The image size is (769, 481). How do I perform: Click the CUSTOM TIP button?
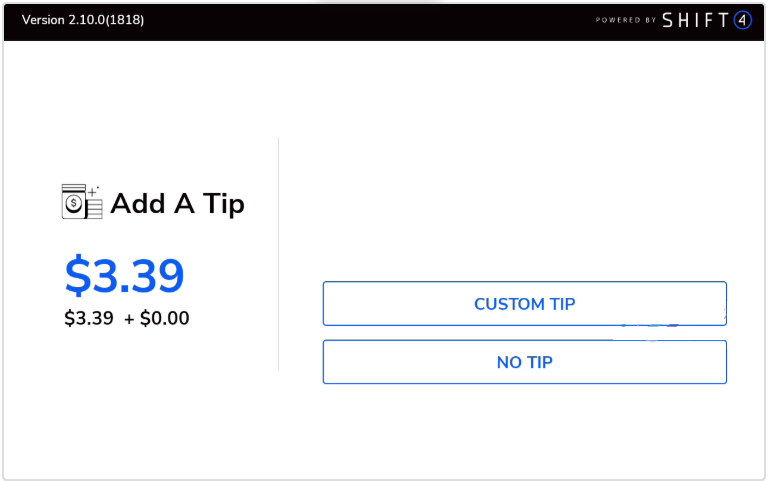pos(524,304)
